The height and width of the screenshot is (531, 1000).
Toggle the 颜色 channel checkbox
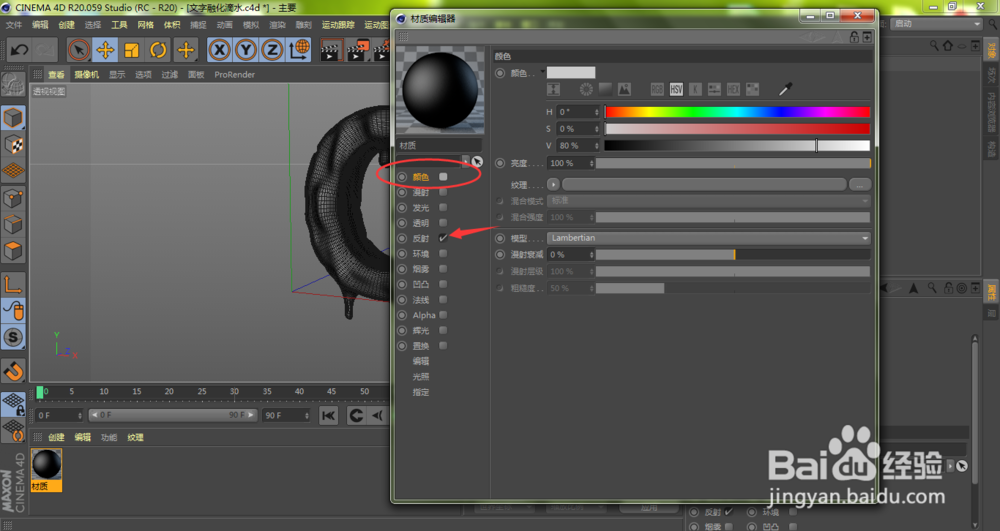[x=443, y=177]
